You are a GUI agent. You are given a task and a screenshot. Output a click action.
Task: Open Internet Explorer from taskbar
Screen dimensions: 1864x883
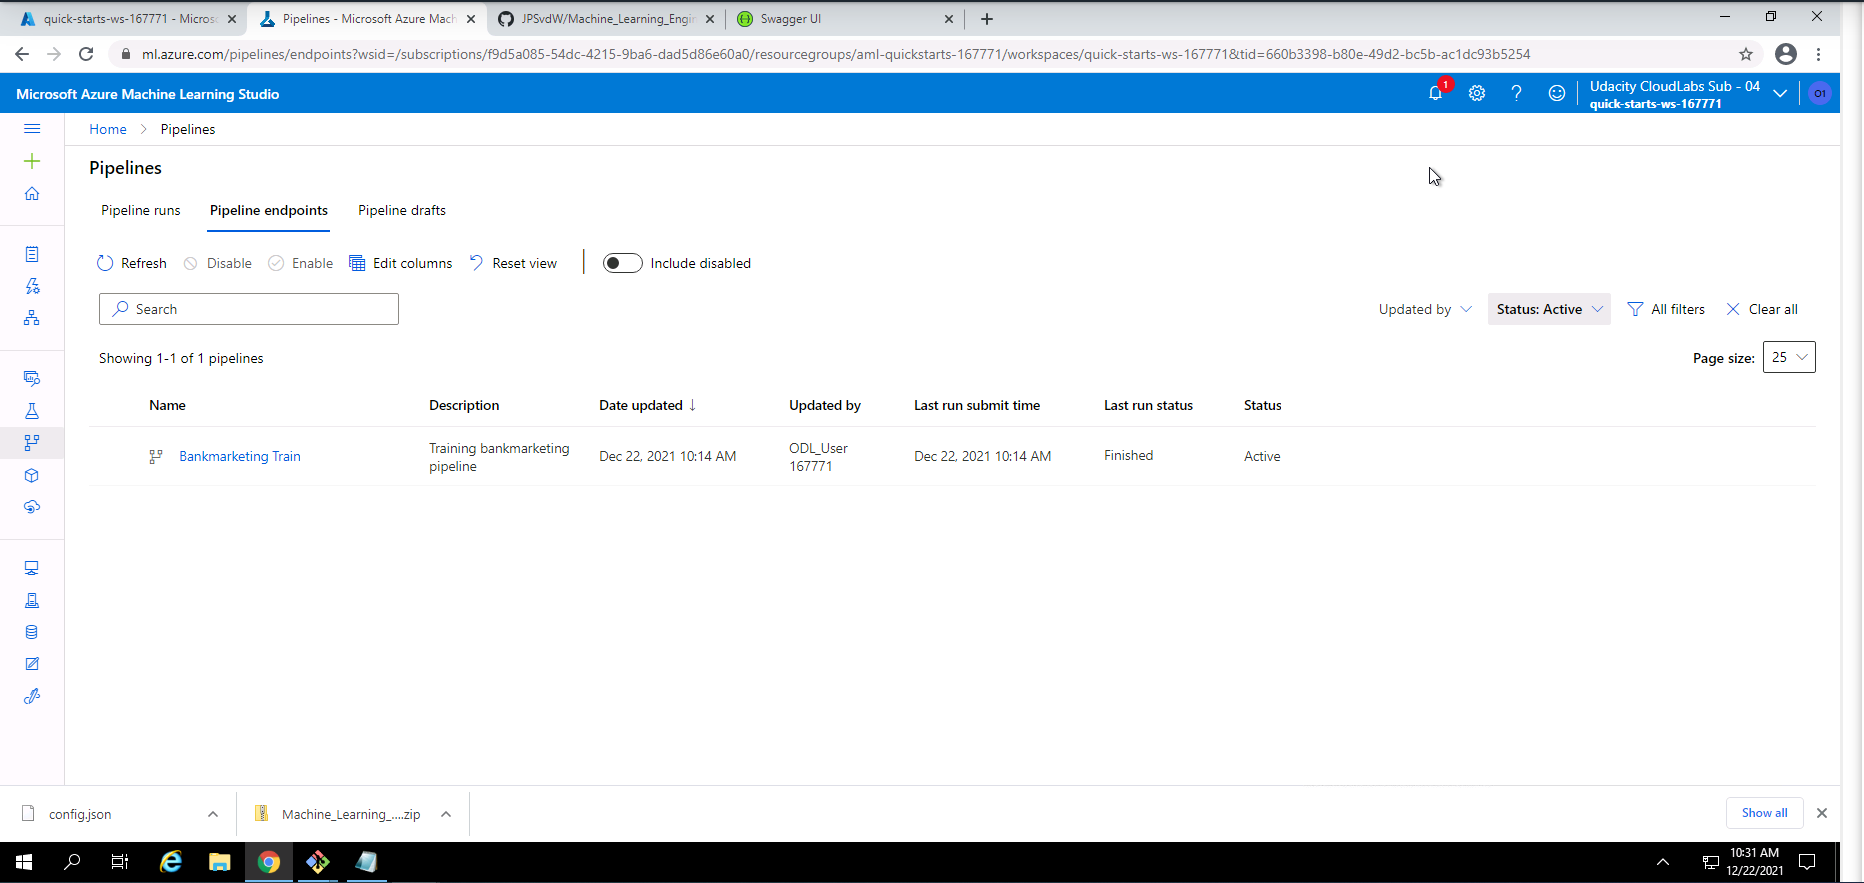pos(171,862)
